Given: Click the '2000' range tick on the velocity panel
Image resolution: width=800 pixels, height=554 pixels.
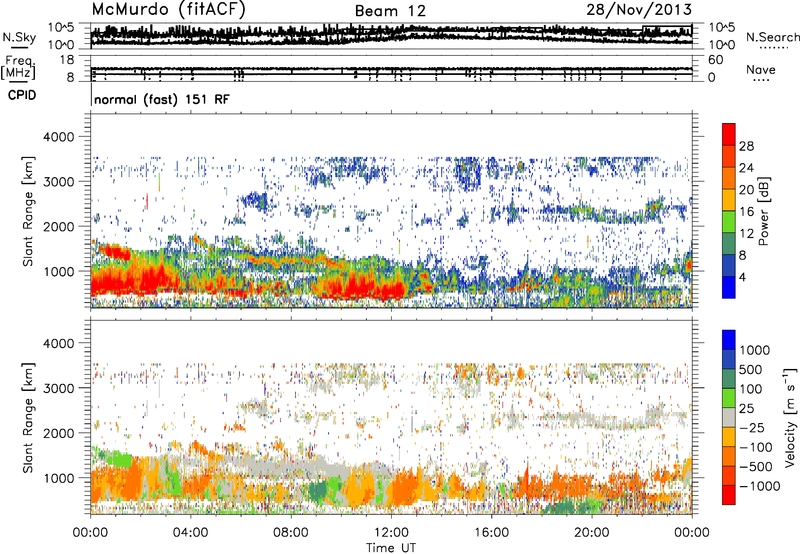Looking at the screenshot, I should pos(58,433).
